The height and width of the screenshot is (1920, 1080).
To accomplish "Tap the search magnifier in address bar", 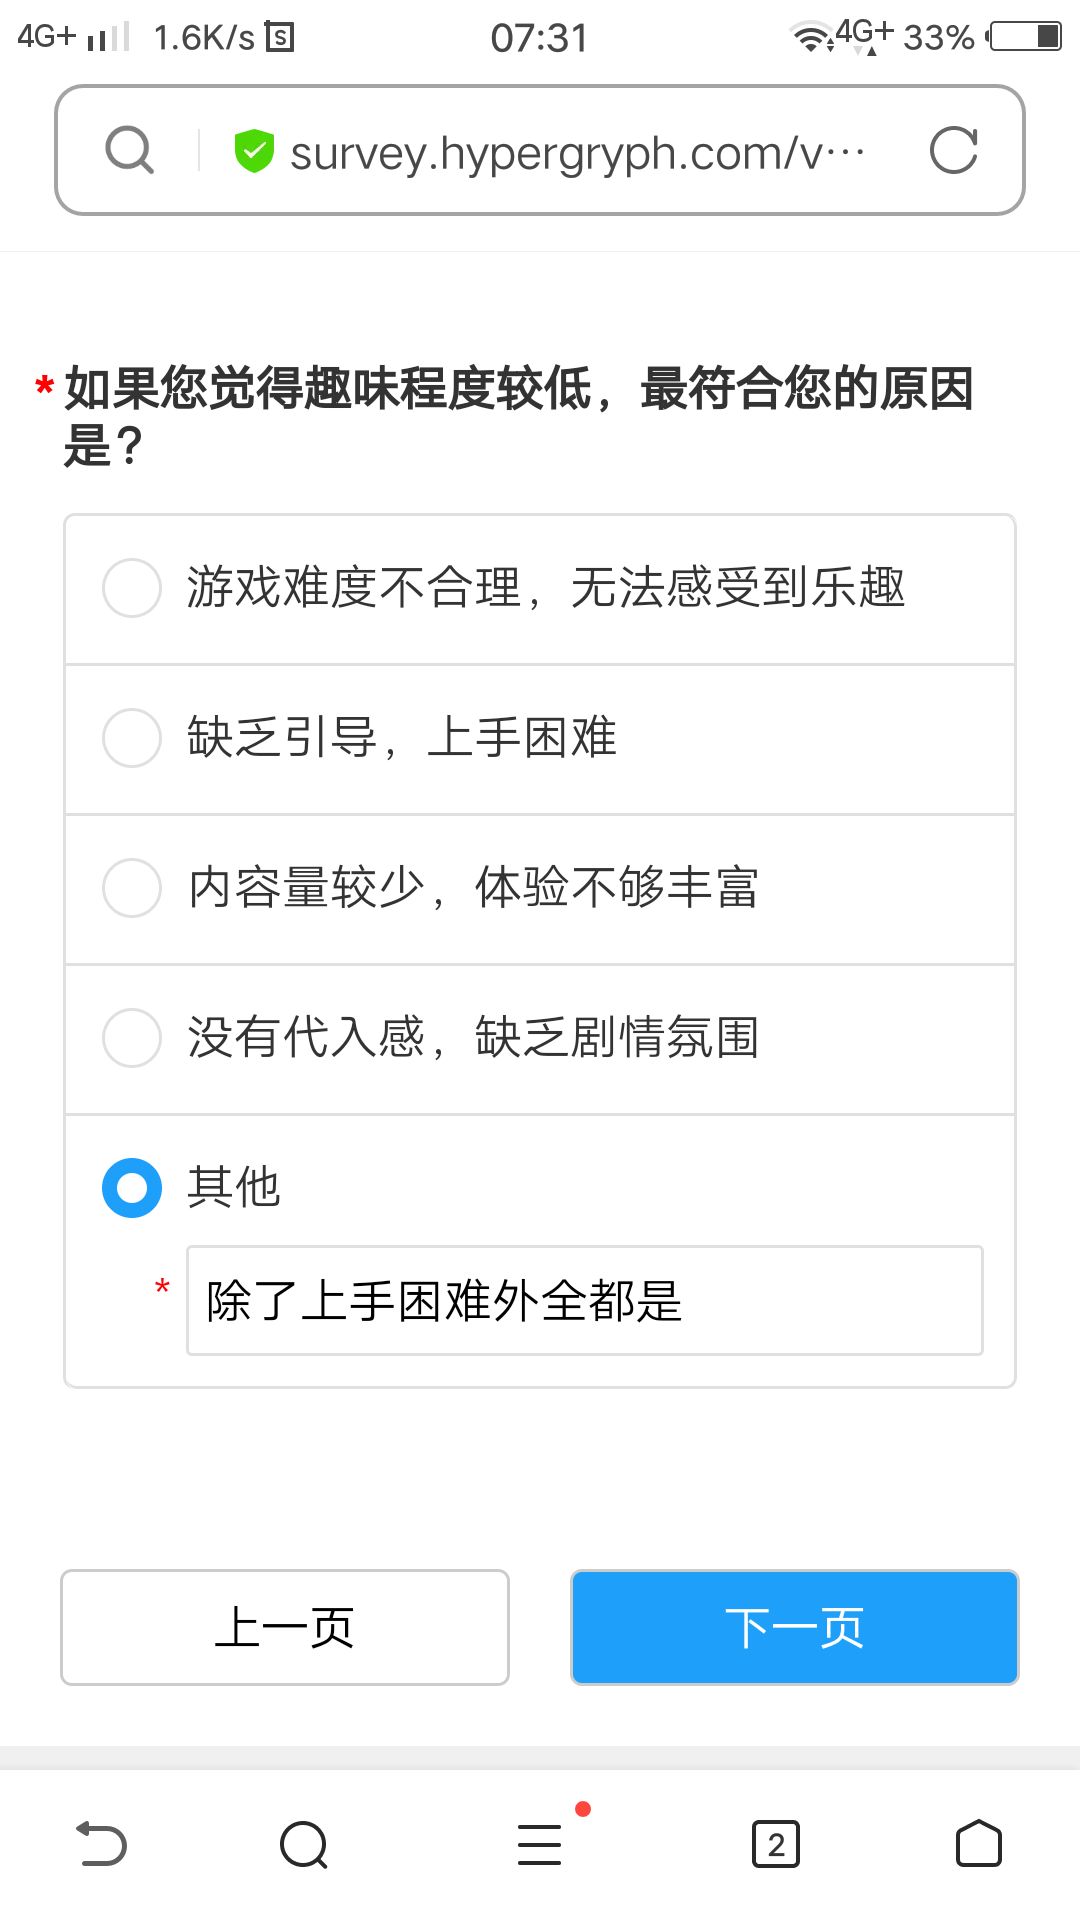I will coord(130,151).
